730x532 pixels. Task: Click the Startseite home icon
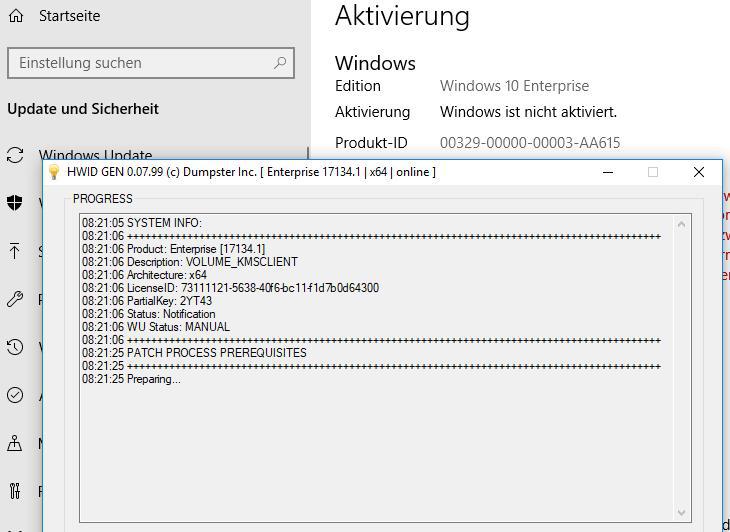tap(16, 16)
